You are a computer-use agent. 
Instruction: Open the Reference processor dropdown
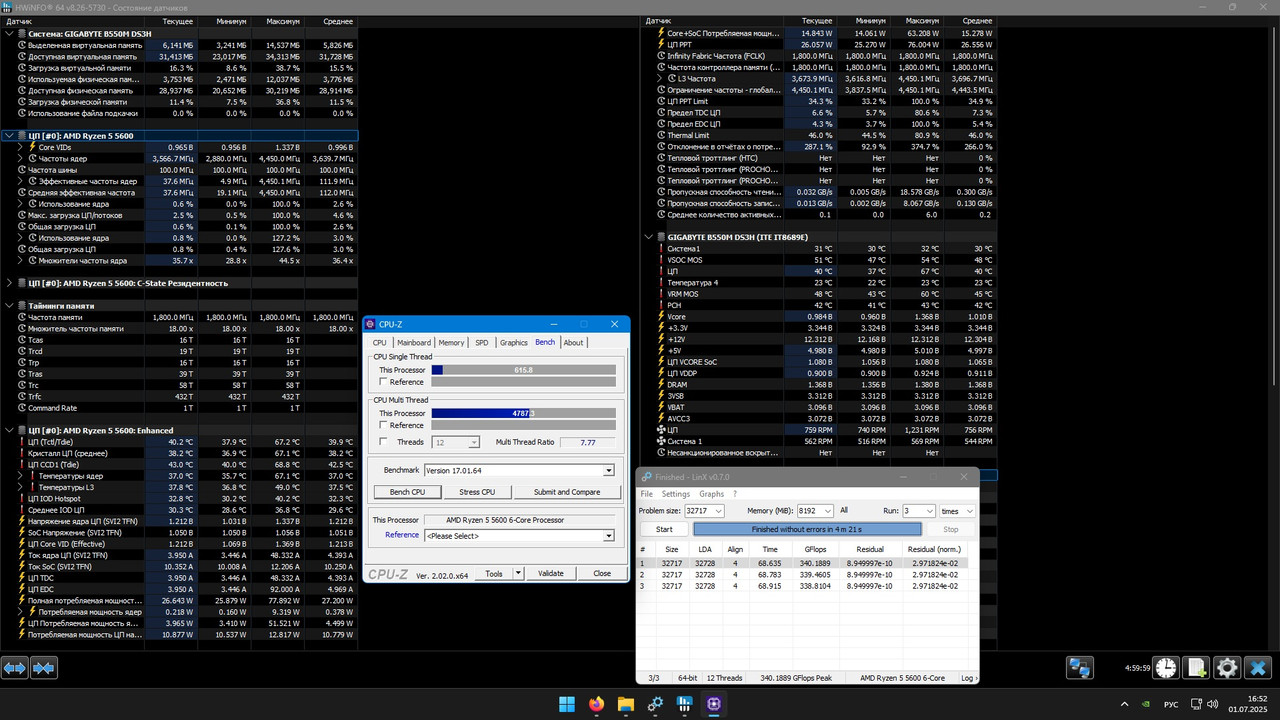pos(608,536)
